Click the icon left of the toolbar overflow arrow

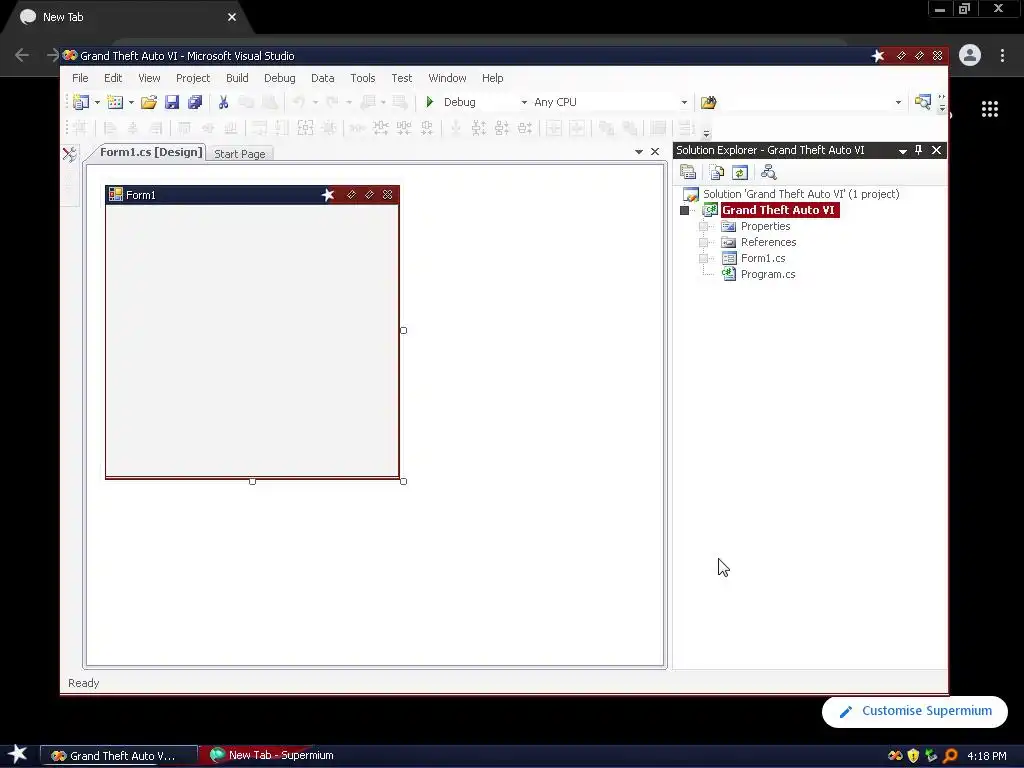click(923, 102)
